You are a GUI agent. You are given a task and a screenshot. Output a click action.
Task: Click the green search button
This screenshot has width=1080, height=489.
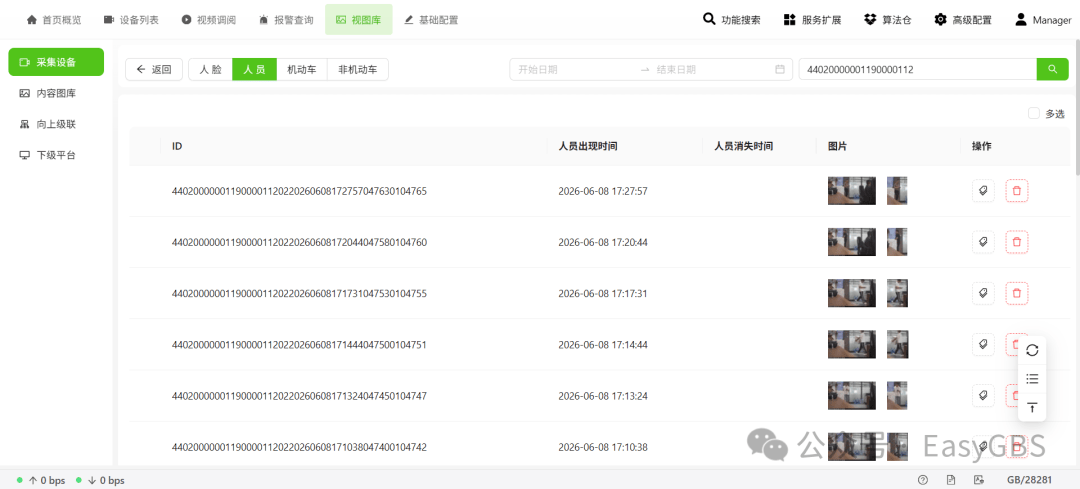1052,69
